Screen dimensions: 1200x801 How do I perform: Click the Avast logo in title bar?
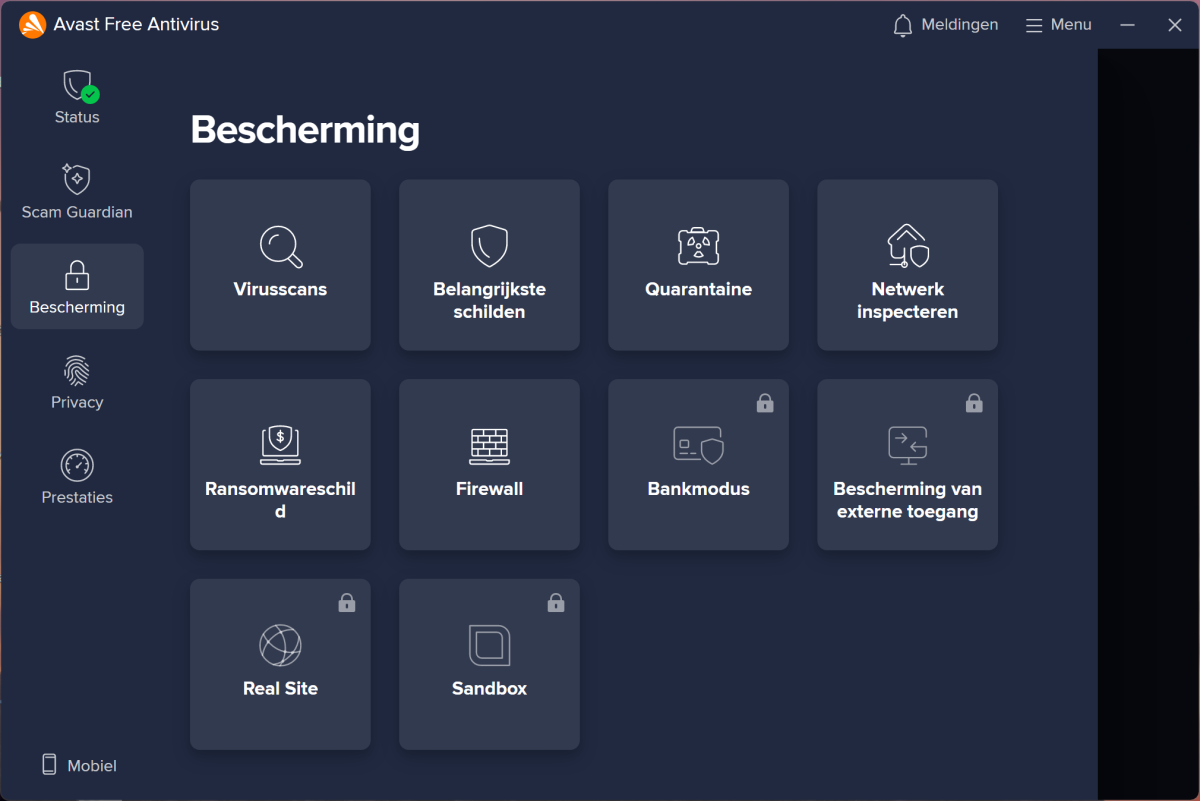click(x=32, y=25)
